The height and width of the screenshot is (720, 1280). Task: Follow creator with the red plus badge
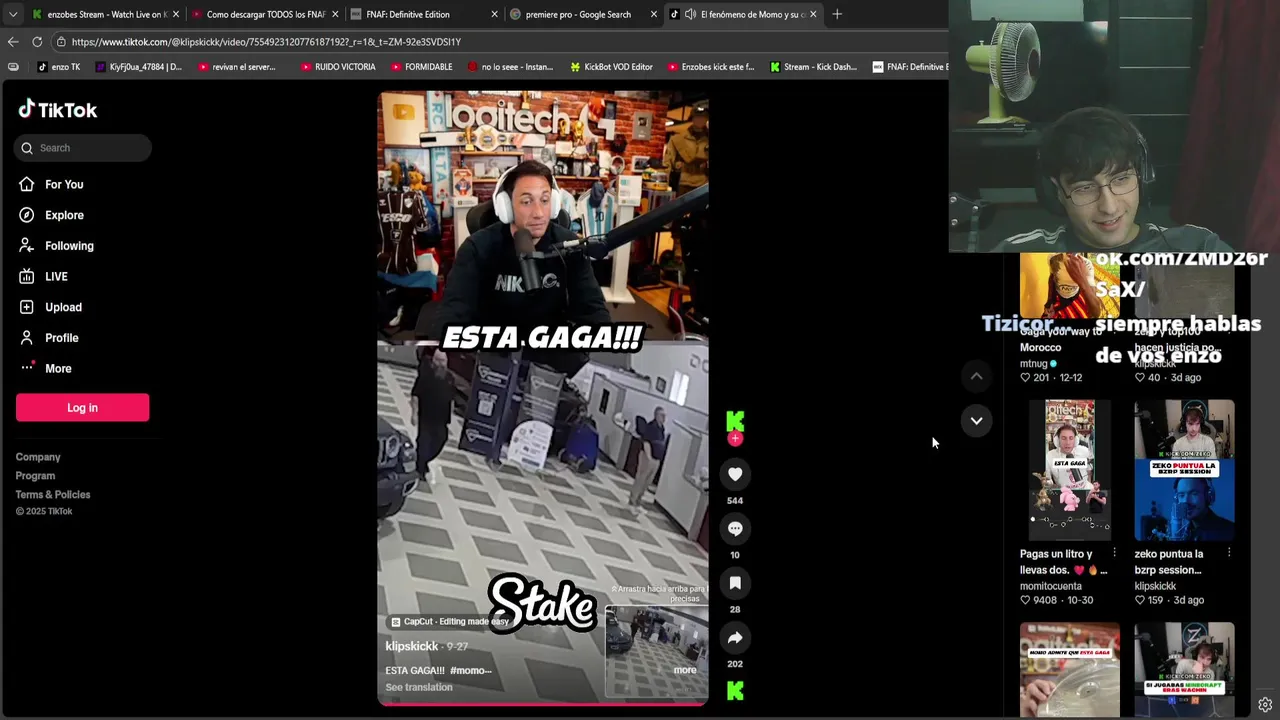(735, 439)
